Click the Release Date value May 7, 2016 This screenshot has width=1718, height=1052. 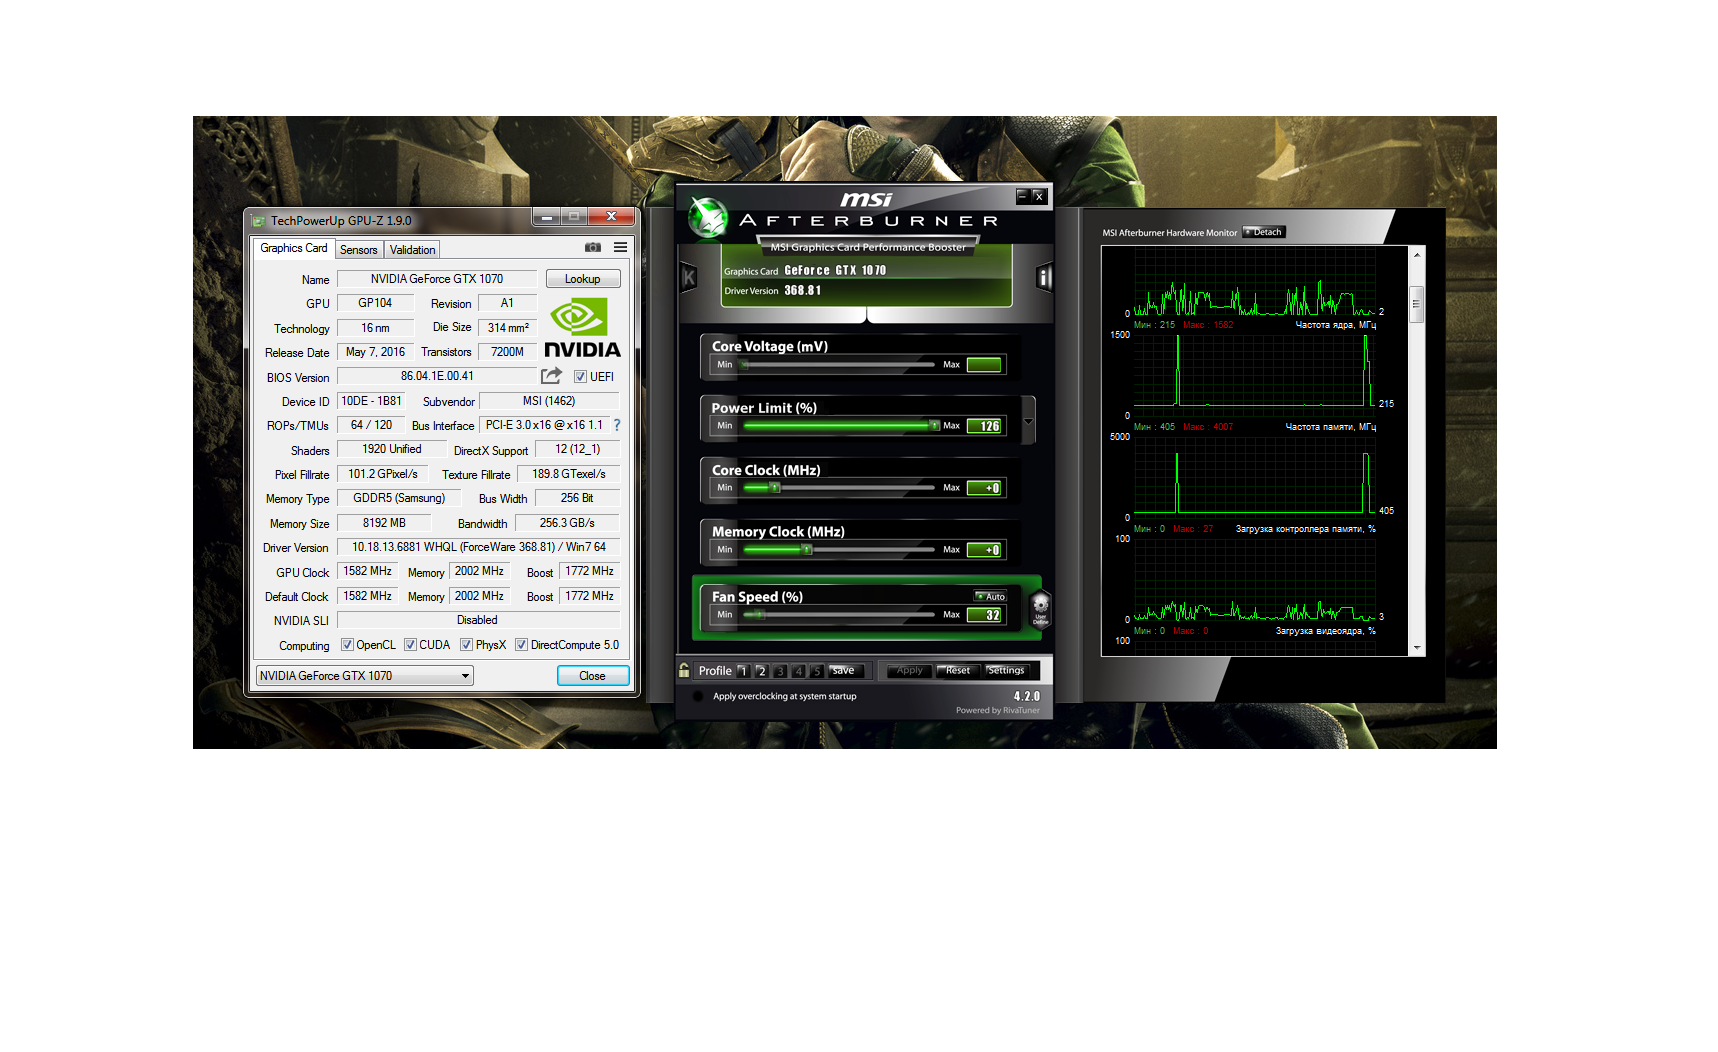(375, 352)
